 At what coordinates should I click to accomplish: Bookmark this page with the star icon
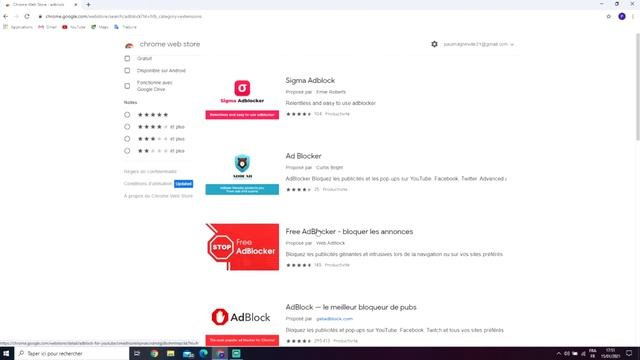tap(609, 16)
